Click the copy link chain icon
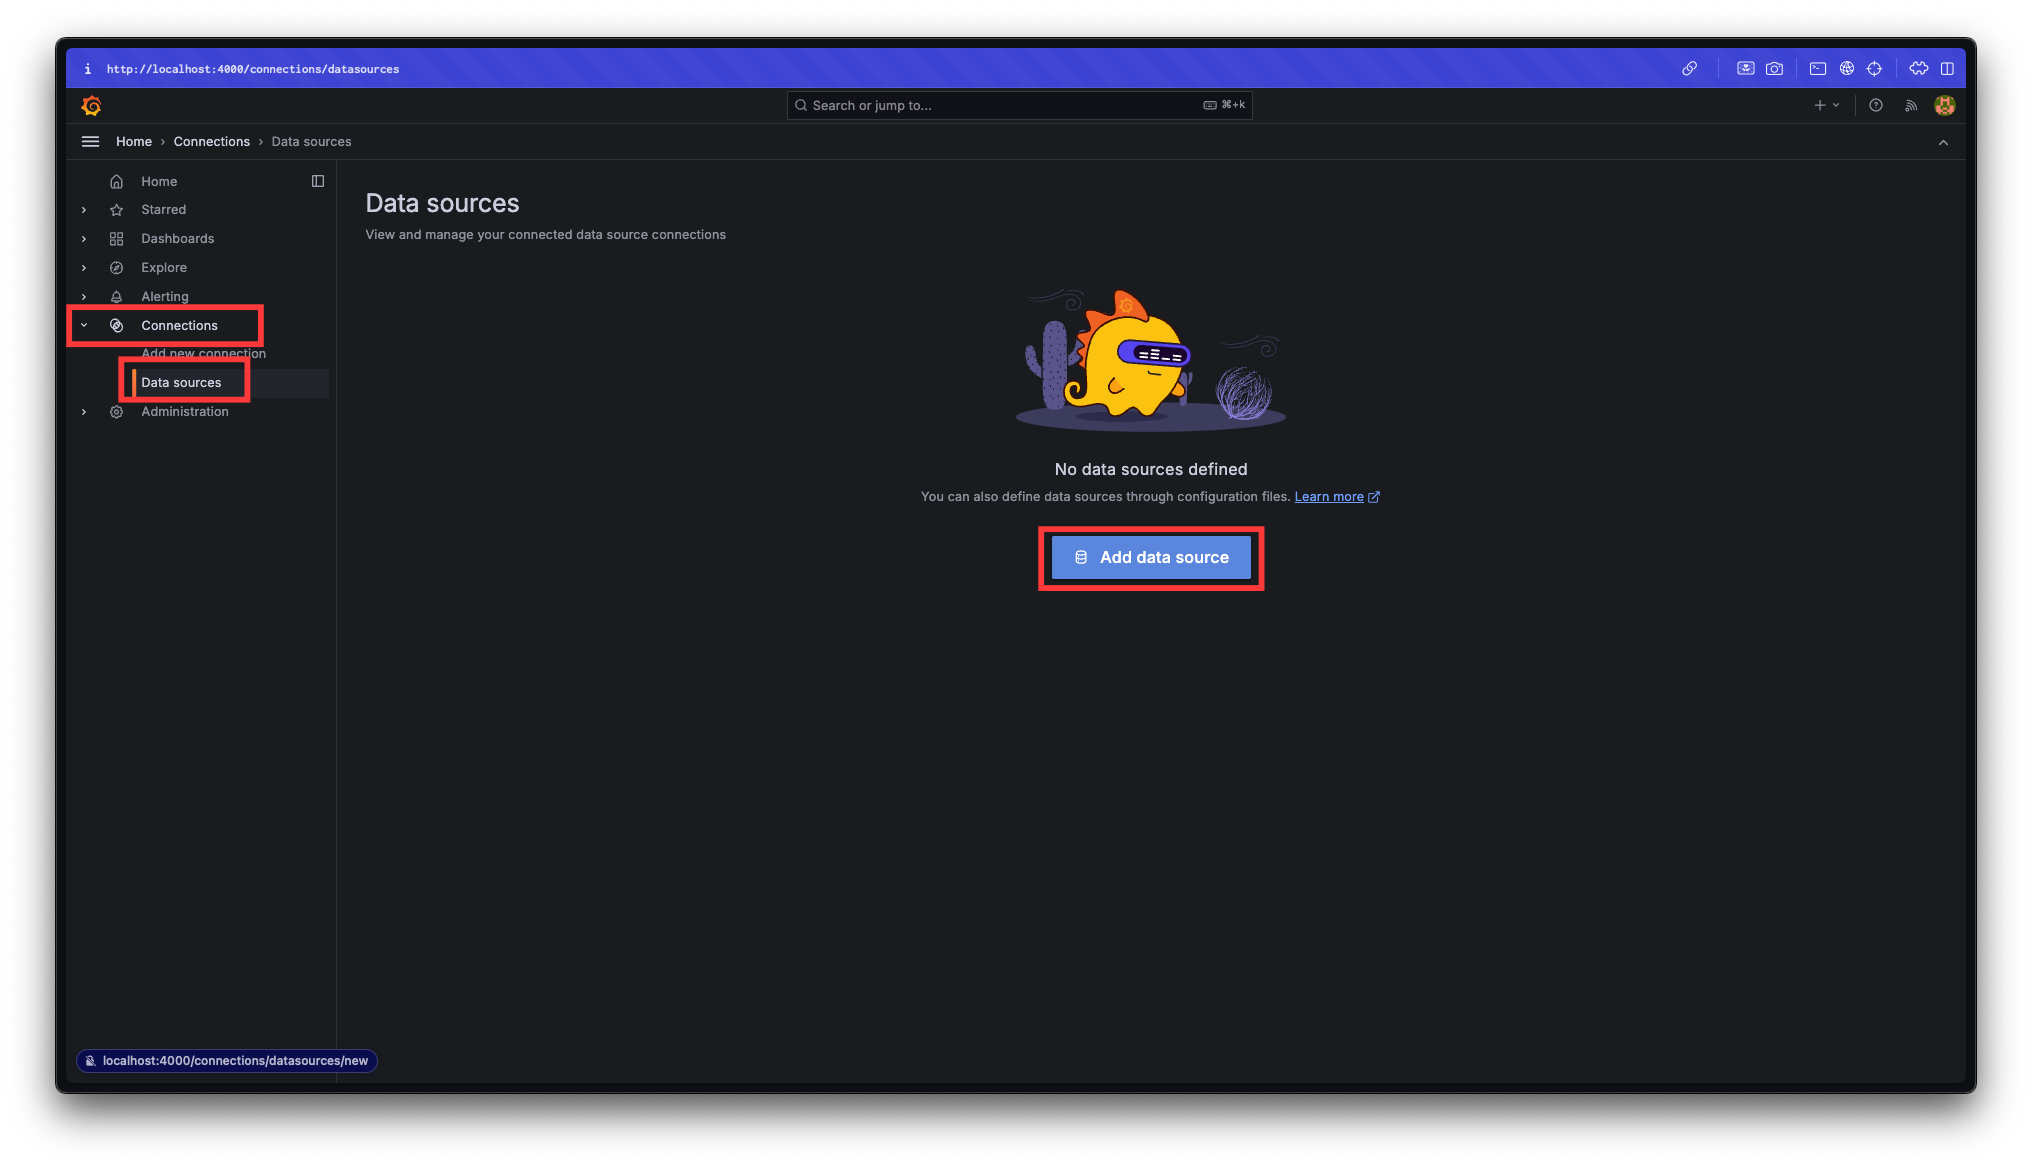 click(1689, 69)
